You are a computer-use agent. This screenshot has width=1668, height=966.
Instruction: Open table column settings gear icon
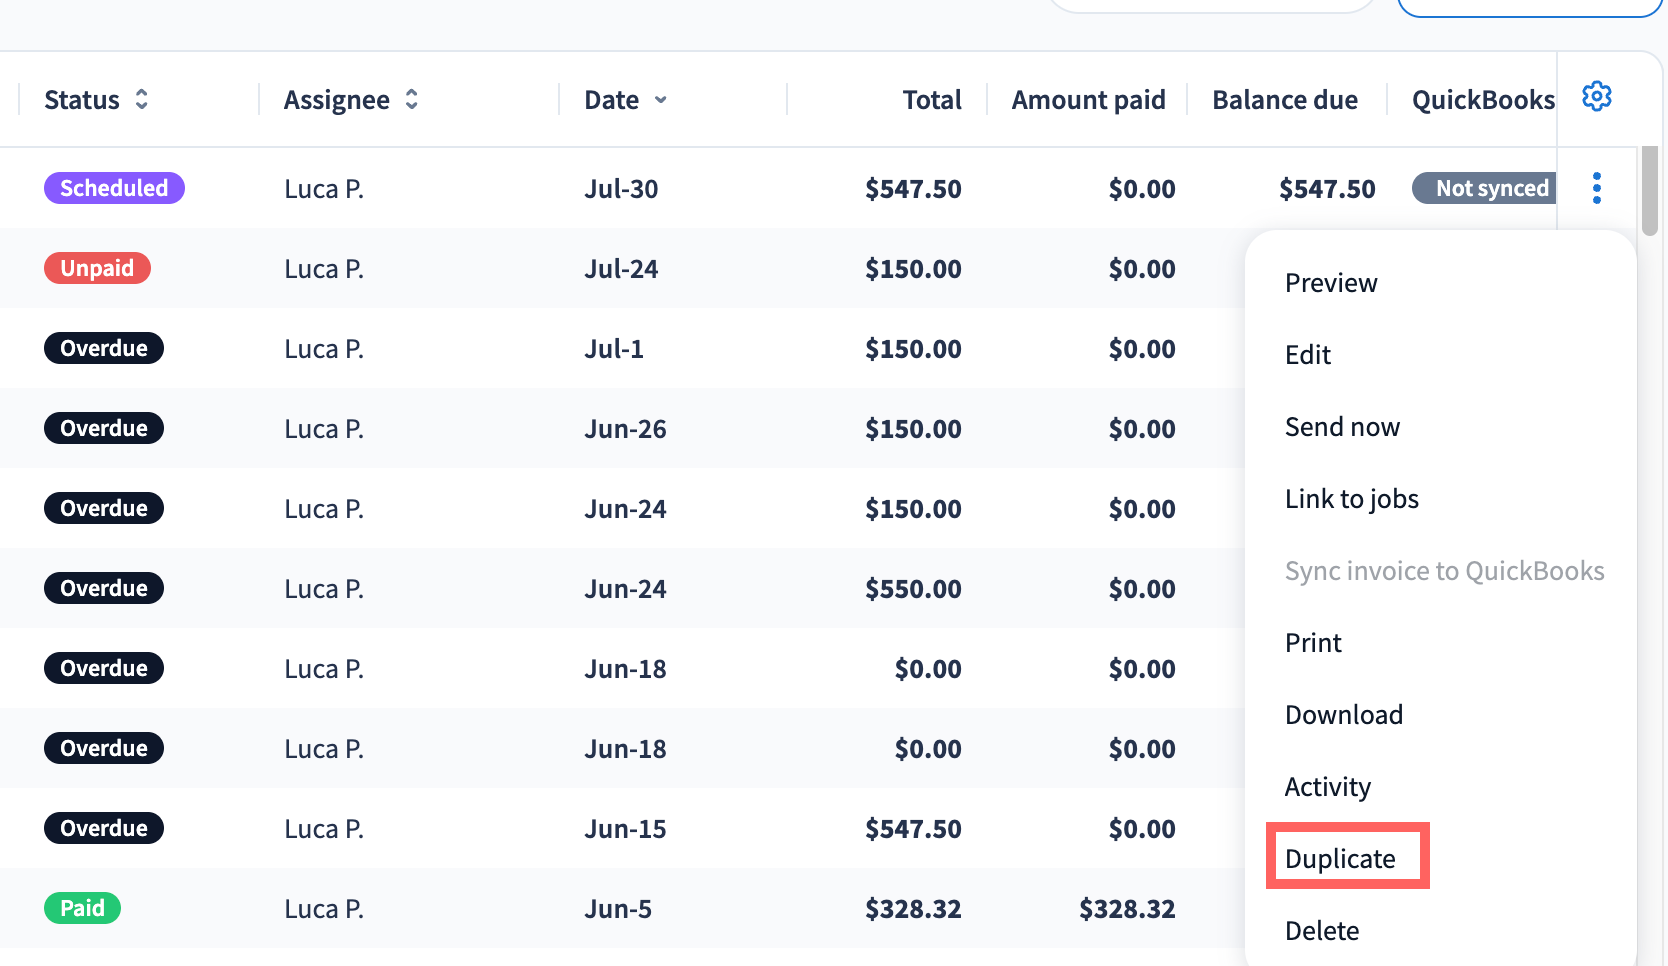(x=1597, y=97)
